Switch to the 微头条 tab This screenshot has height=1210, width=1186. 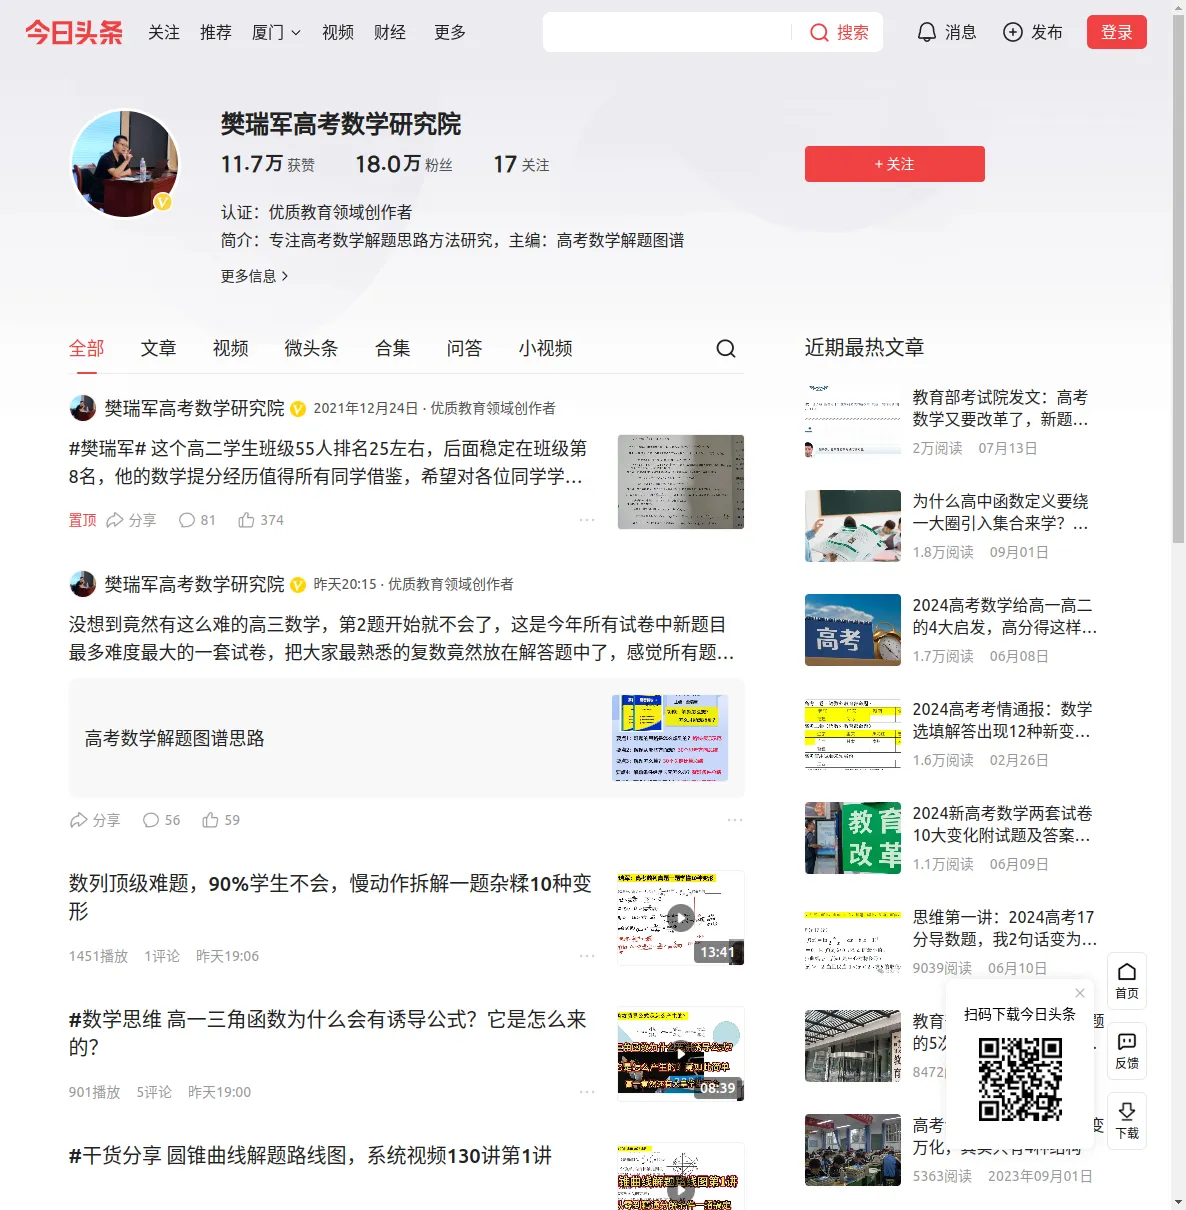tap(312, 348)
